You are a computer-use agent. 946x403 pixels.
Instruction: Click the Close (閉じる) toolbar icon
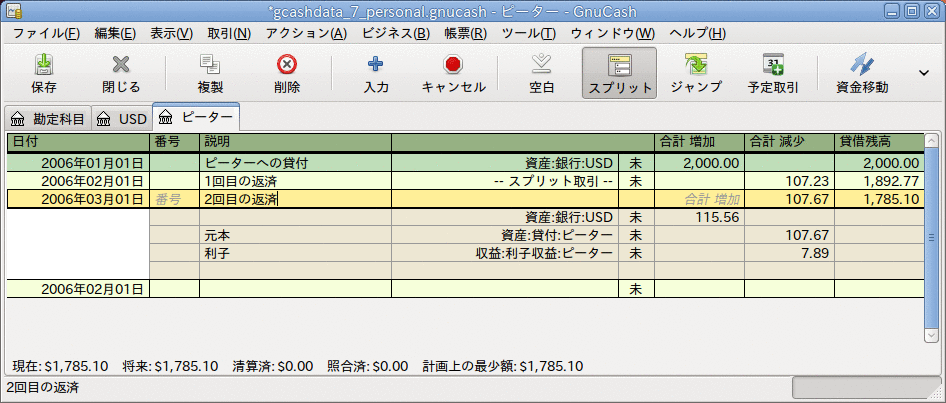pyautogui.click(x=121, y=74)
